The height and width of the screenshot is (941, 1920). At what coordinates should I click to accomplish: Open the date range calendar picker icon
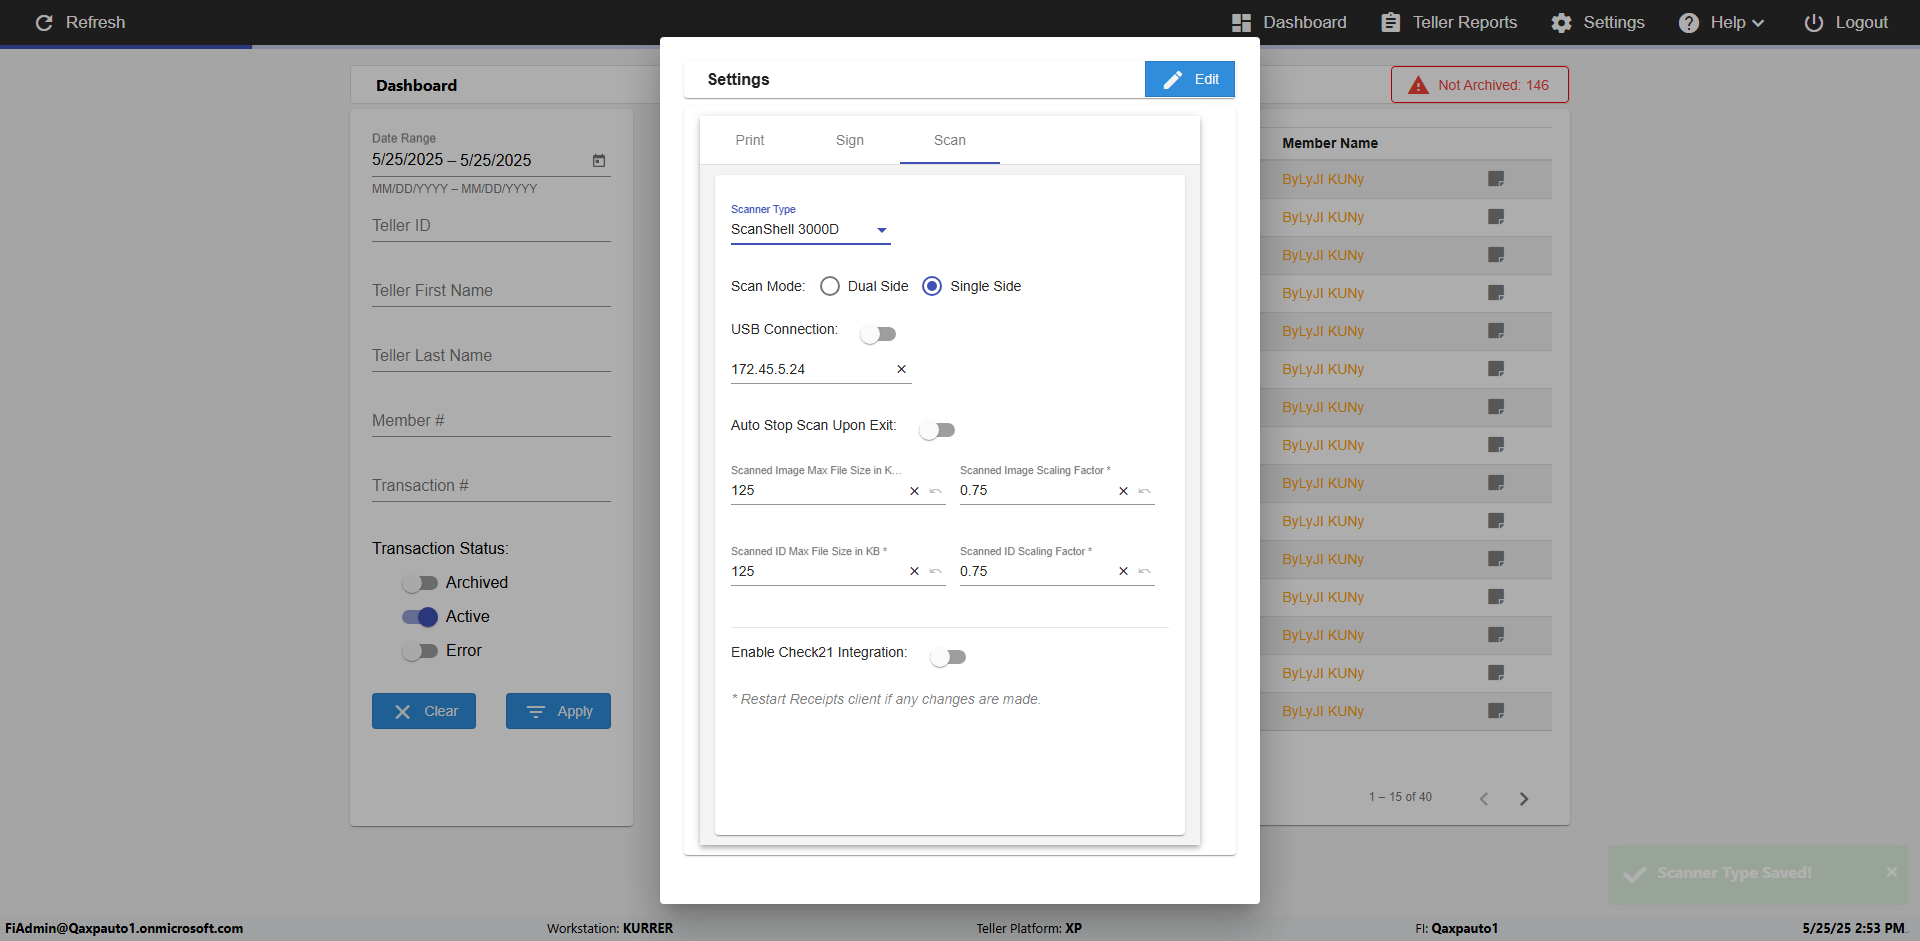click(x=599, y=160)
